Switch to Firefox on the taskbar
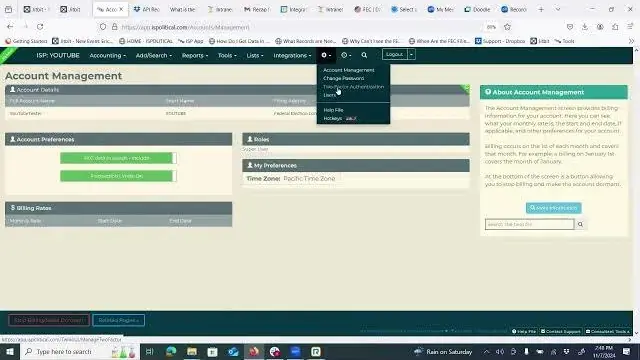 pyautogui.click(x=254, y=351)
